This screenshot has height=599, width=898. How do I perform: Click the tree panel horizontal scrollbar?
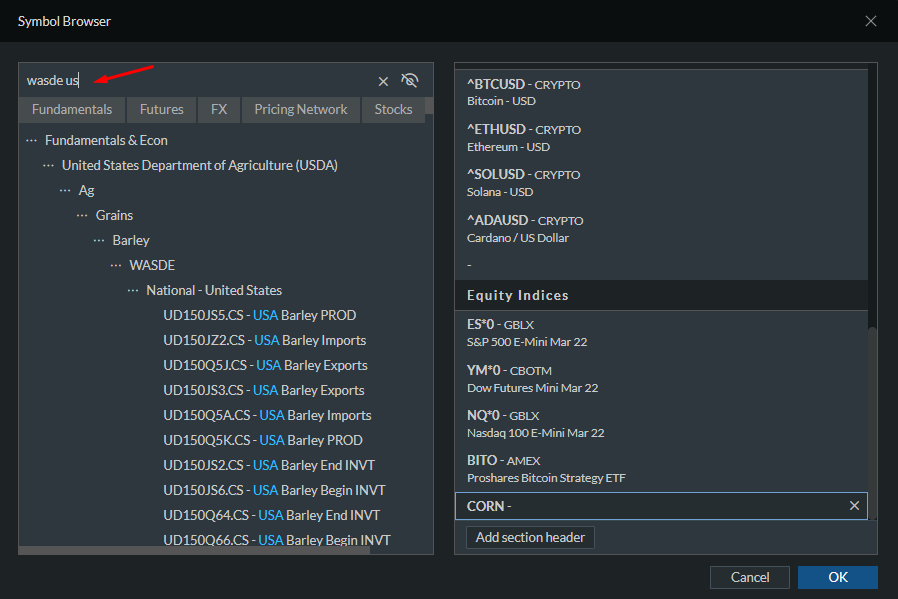(195, 550)
